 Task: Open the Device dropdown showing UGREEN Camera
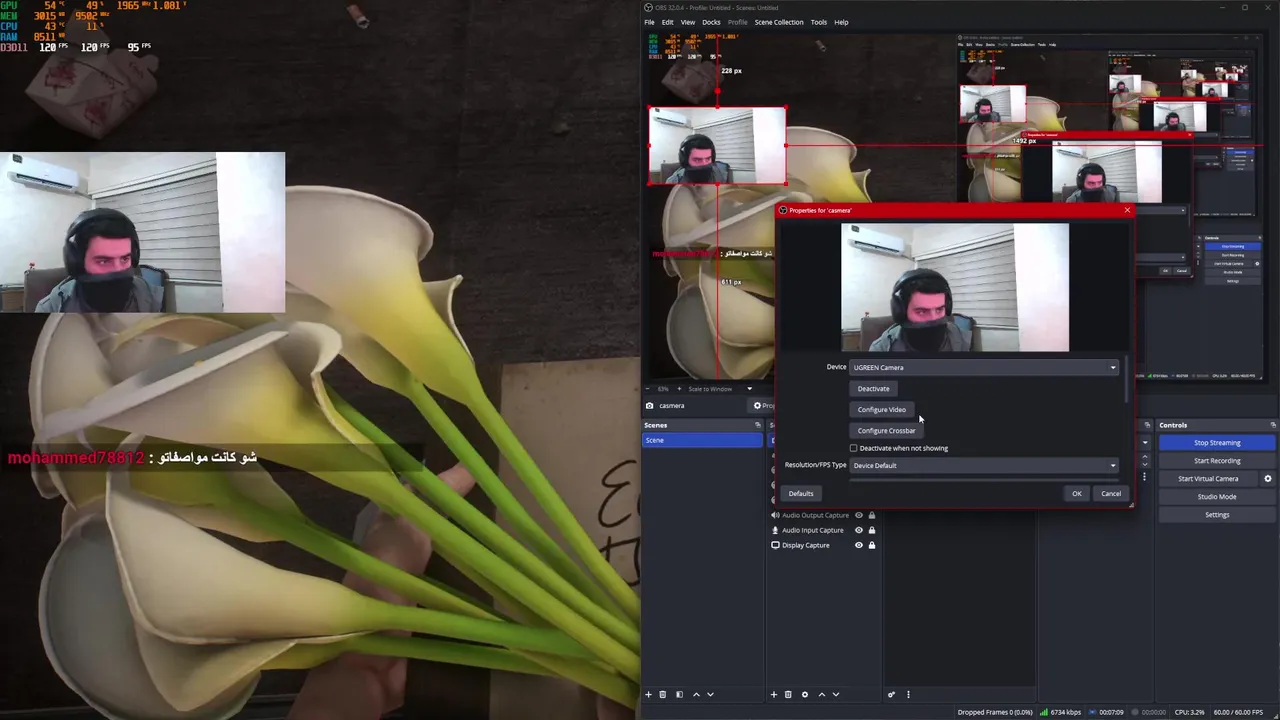984,367
